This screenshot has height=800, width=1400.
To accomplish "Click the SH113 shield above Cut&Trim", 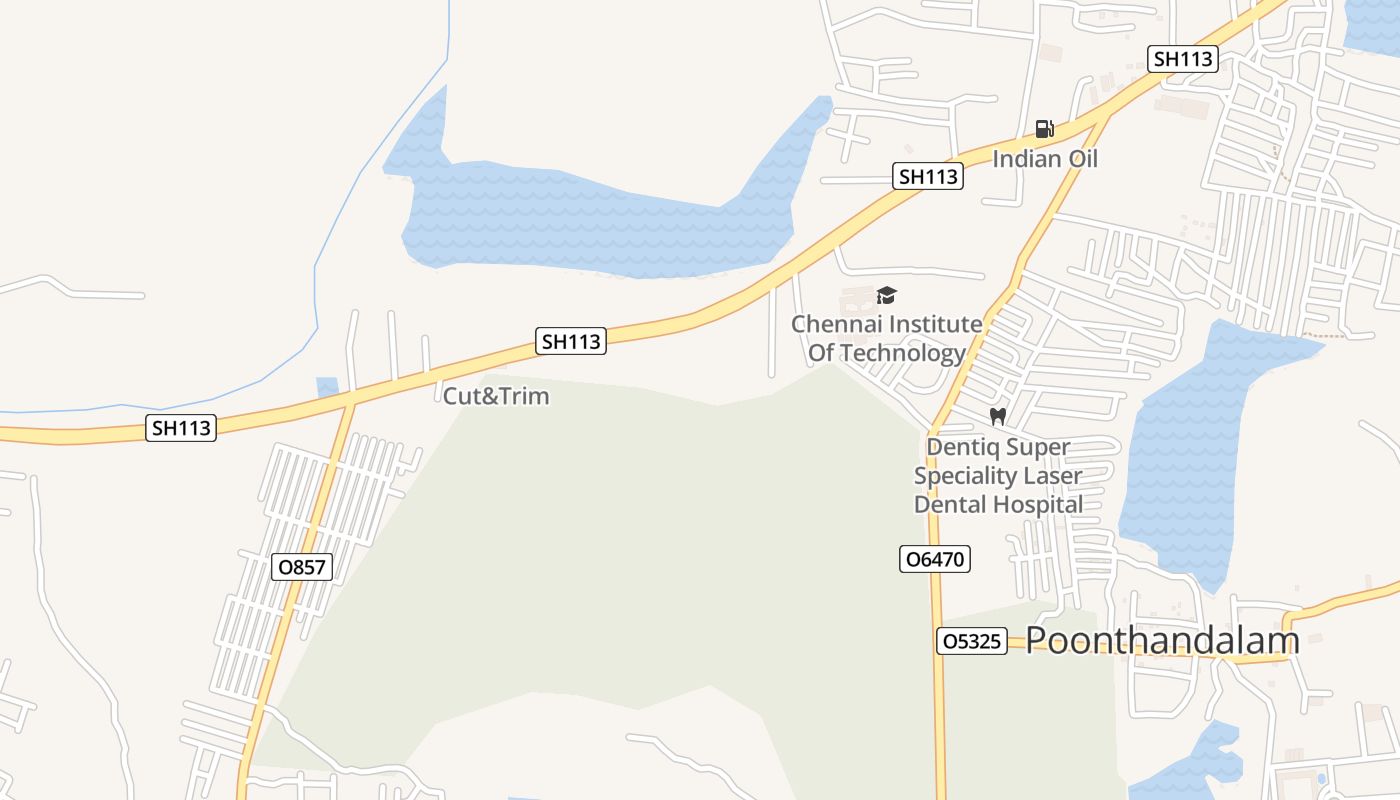I will coord(571,341).
